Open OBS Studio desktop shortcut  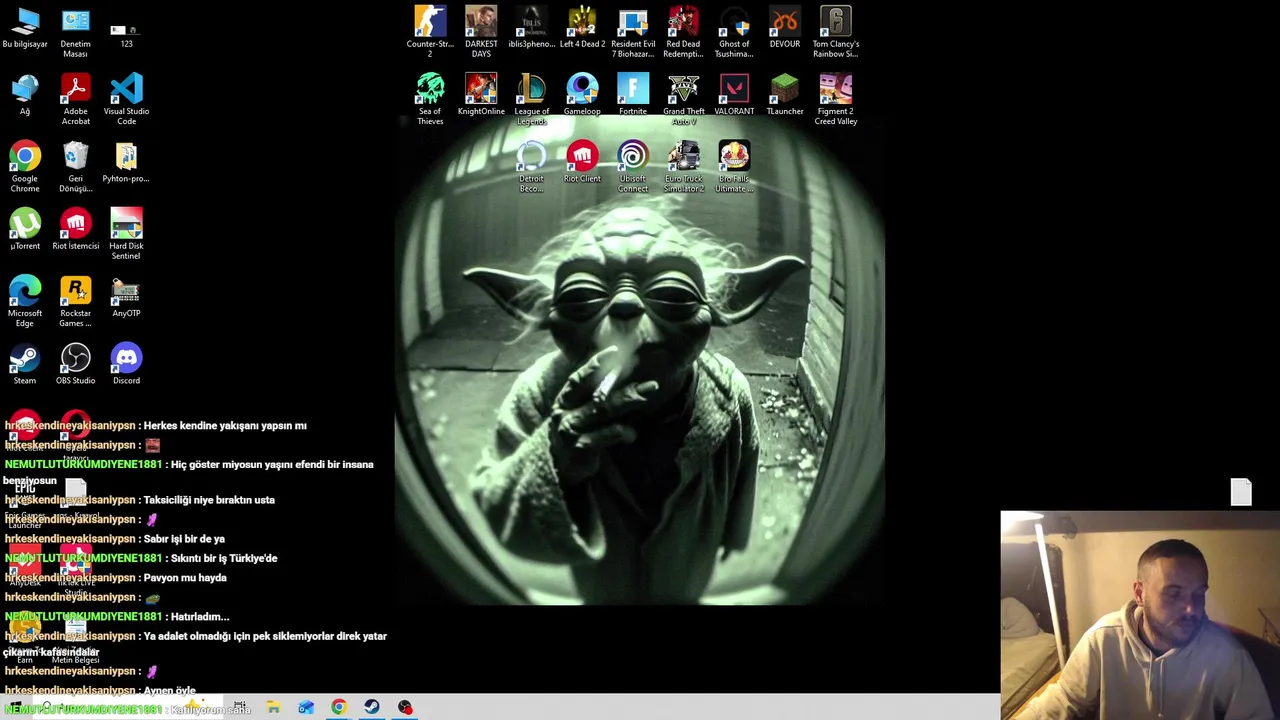(x=75, y=365)
